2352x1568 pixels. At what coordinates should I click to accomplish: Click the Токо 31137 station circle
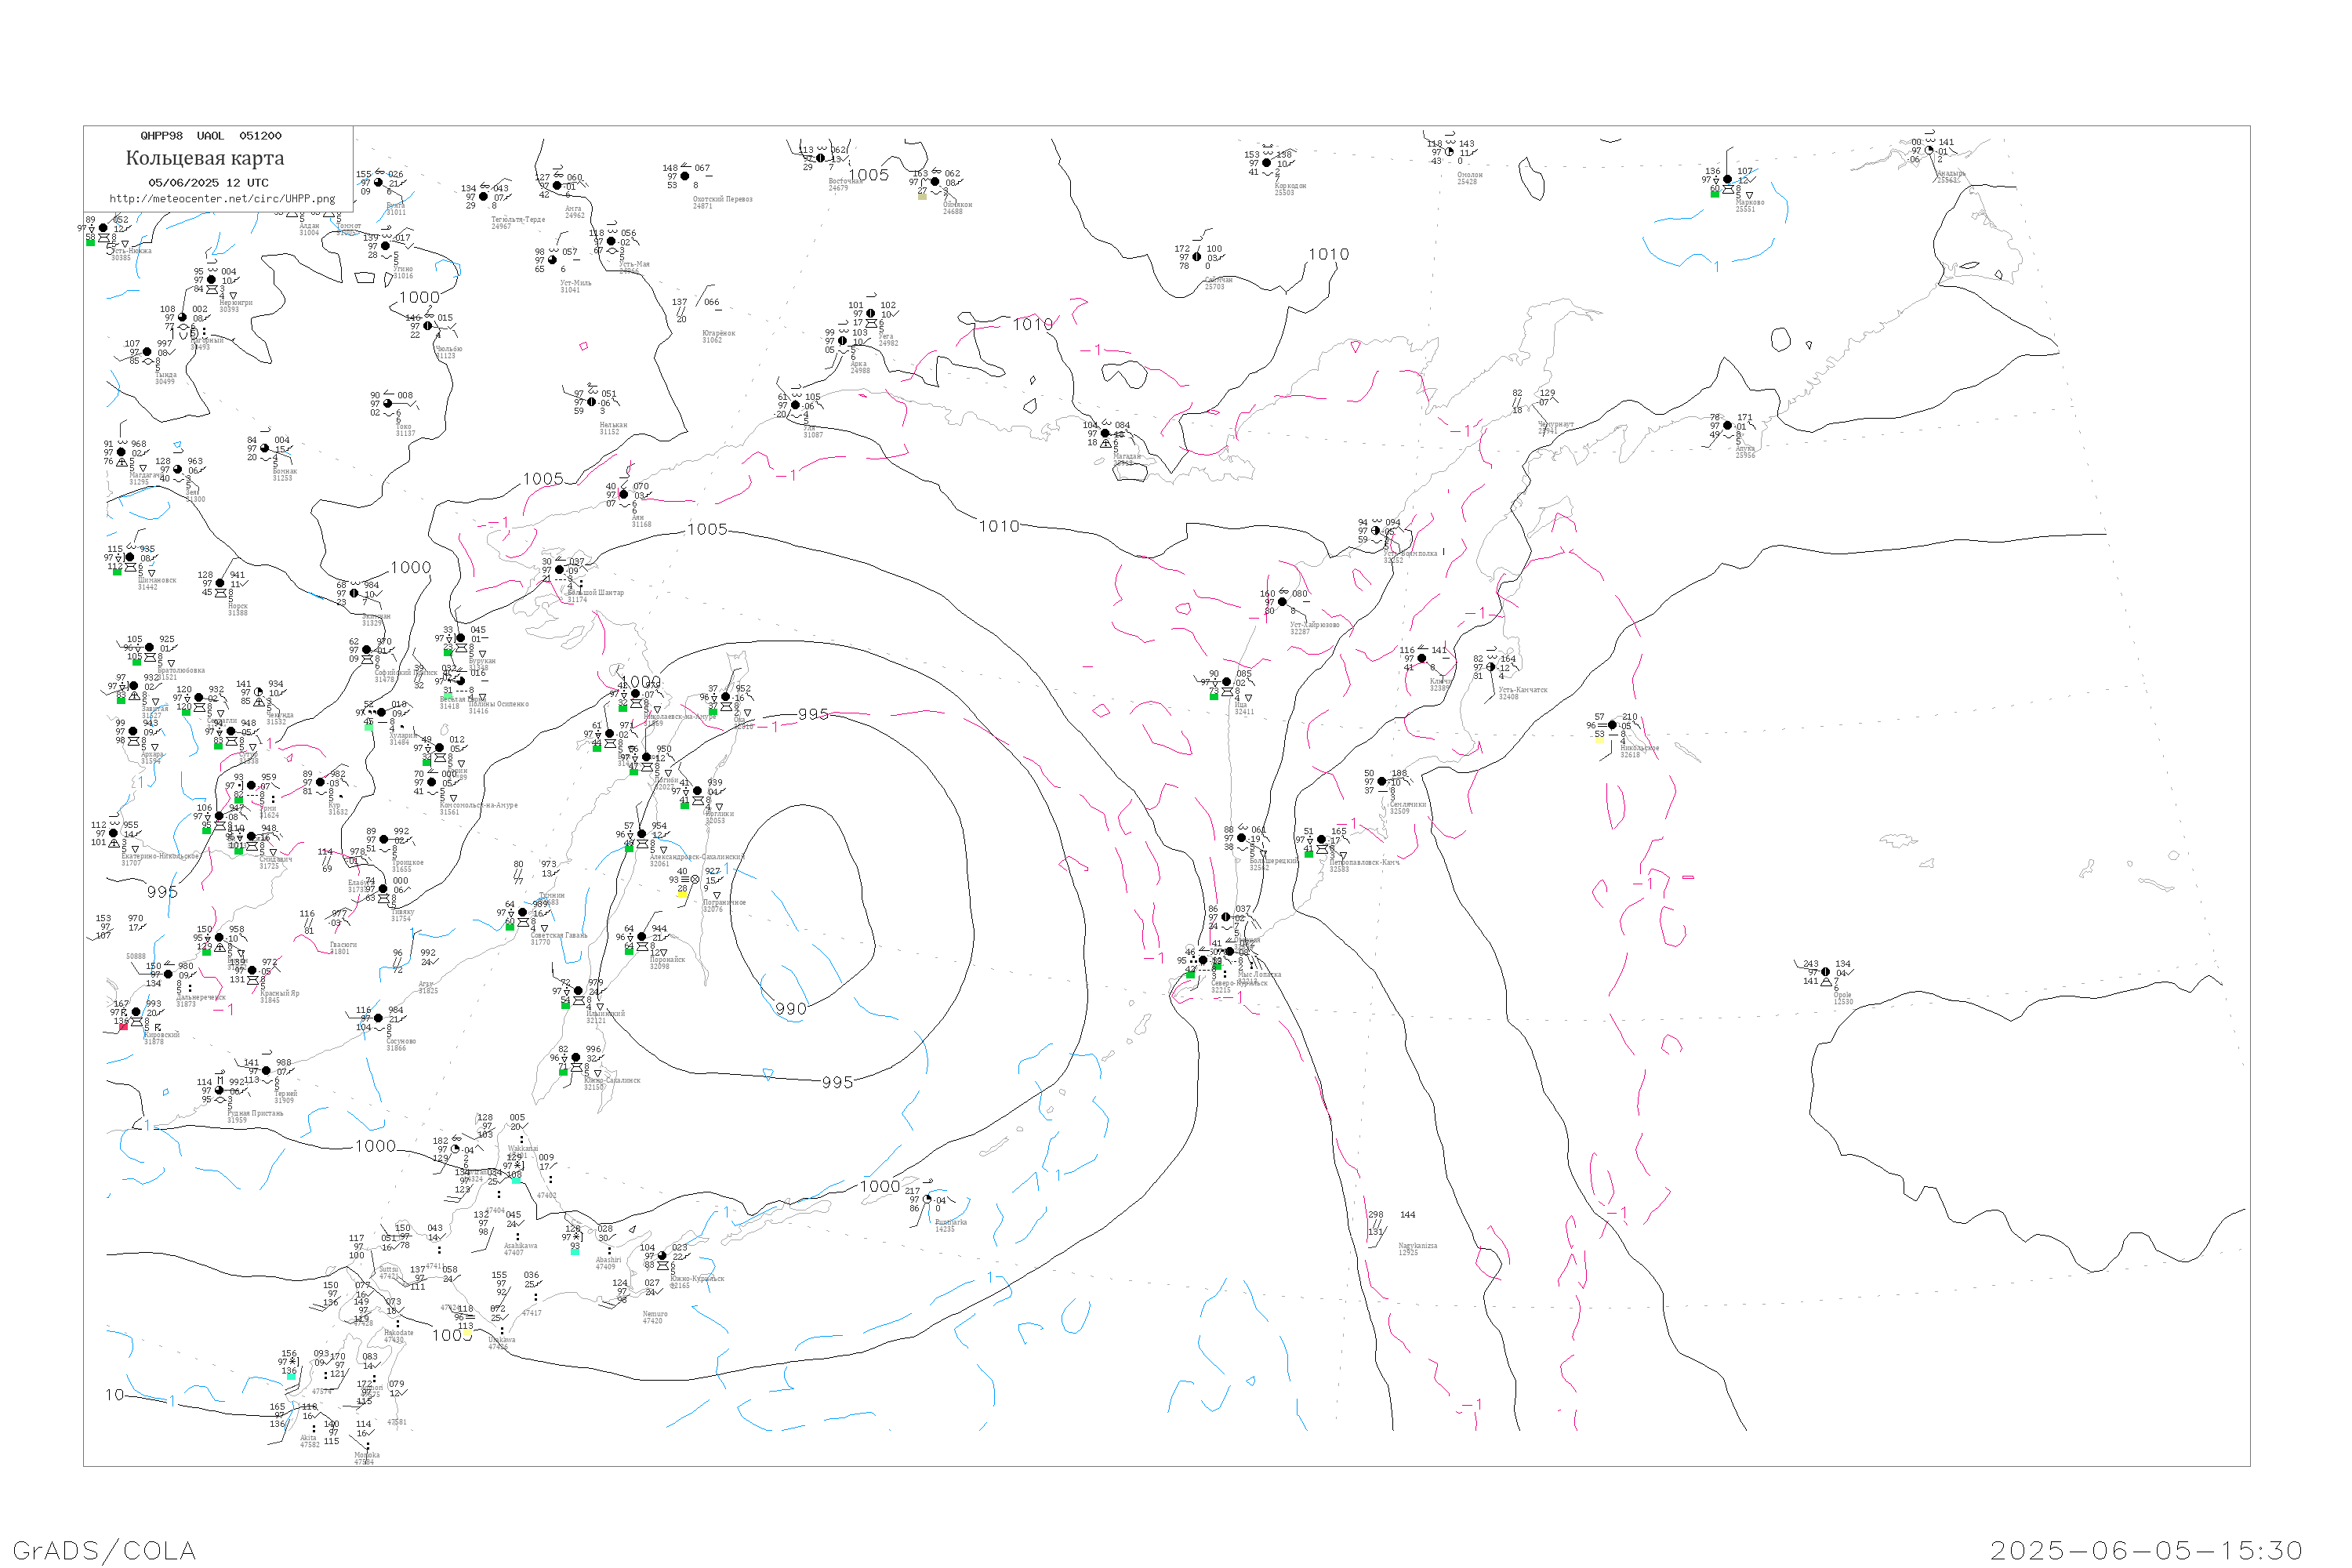coord(388,404)
